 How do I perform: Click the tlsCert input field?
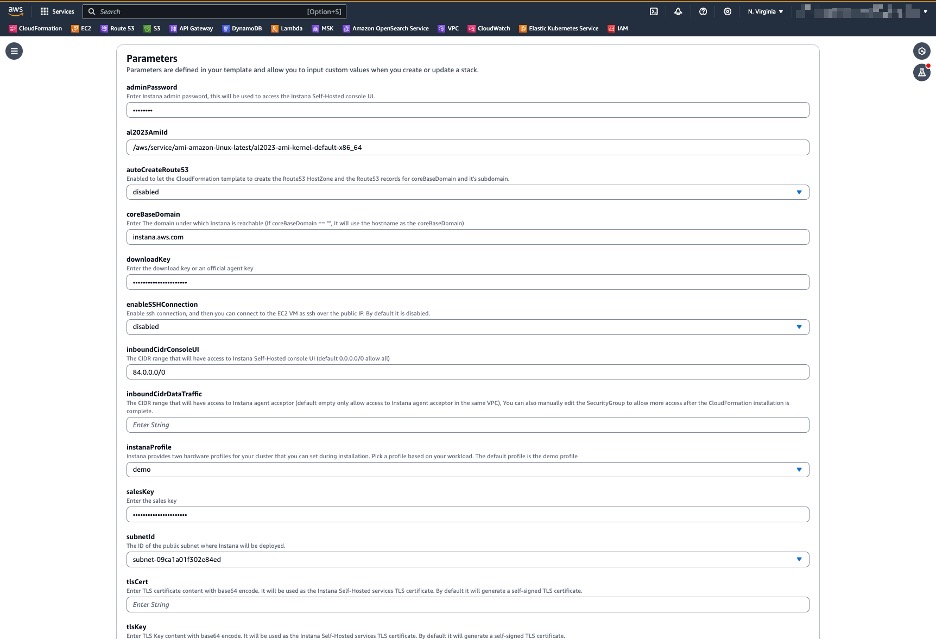click(x=468, y=605)
